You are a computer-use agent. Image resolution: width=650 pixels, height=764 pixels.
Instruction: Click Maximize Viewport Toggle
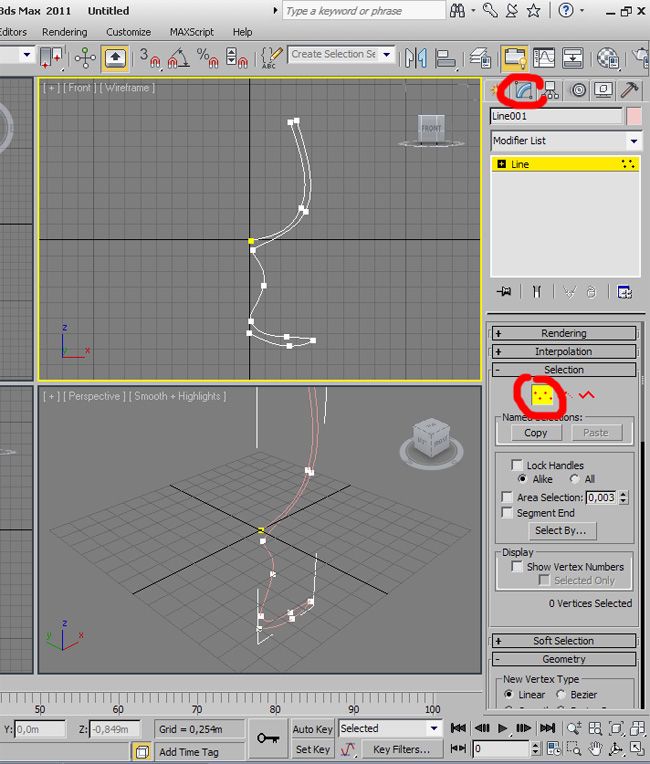click(x=637, y=748)
